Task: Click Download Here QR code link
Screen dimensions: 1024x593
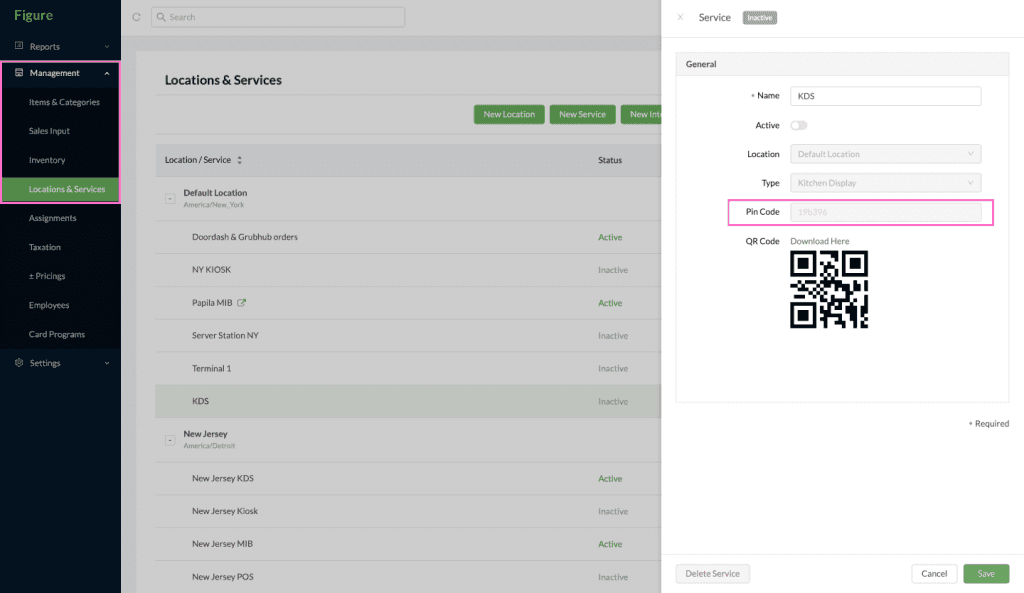Action: pyautogui.click(x=820, y=241)
